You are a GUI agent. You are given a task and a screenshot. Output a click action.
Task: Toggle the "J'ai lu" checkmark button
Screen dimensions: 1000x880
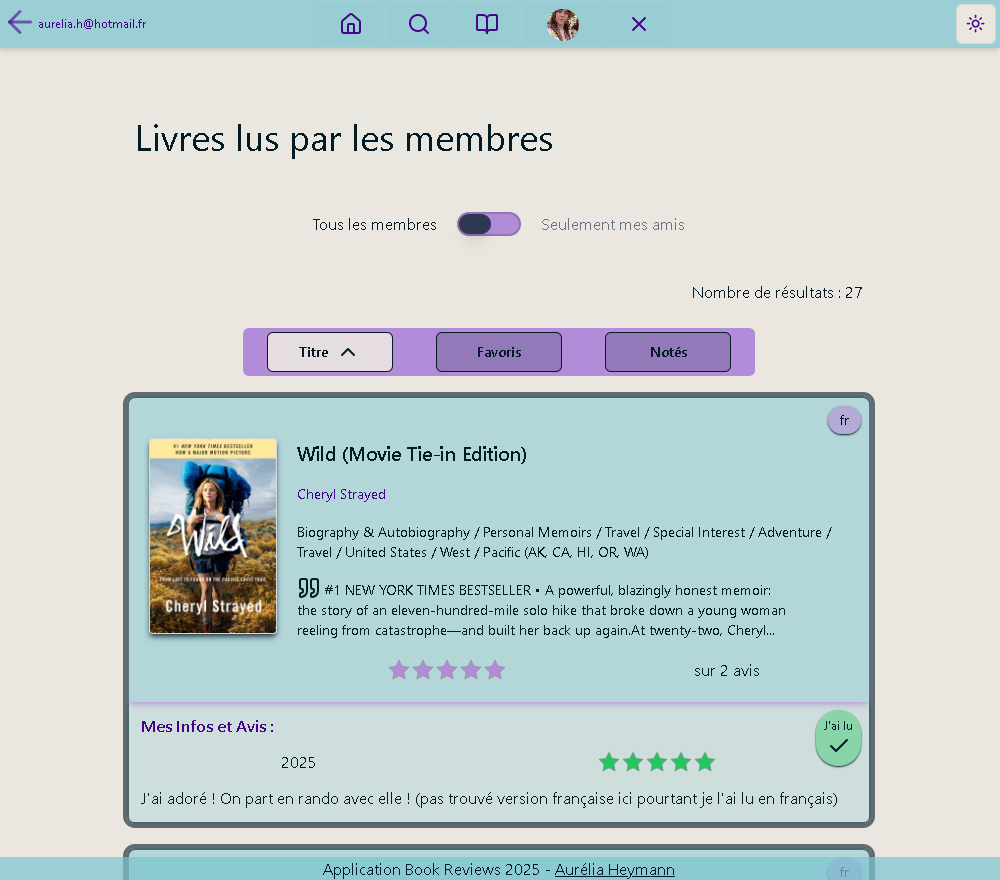[x=838, y=739]
